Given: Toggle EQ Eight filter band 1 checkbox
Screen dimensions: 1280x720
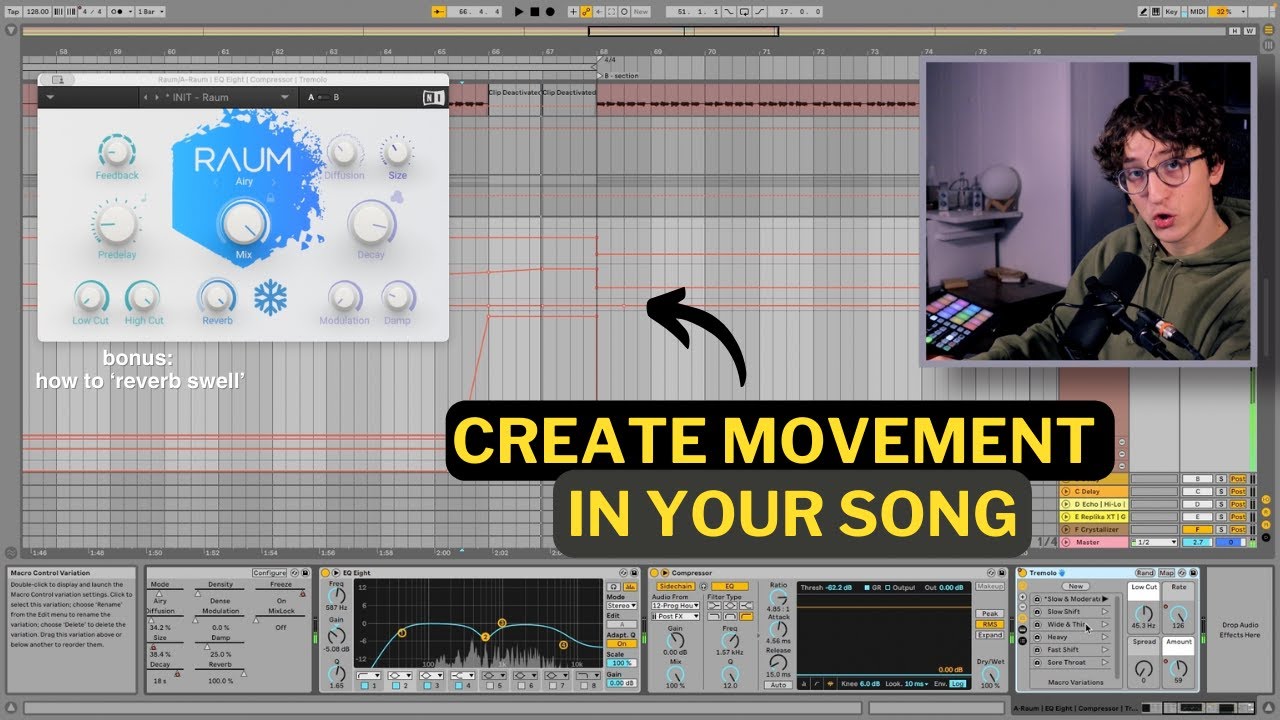Looking at the screenshot, I should click(365, 686).
